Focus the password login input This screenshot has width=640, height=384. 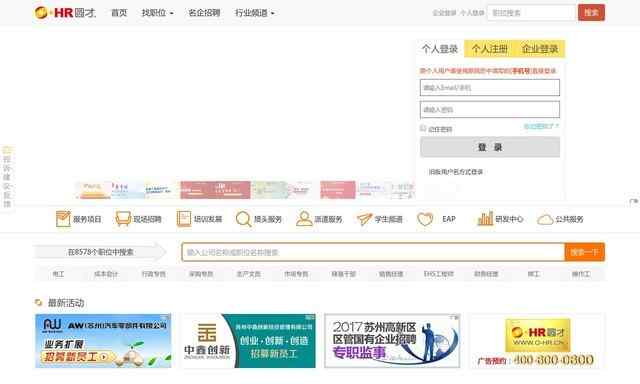(x=490, y=109)
